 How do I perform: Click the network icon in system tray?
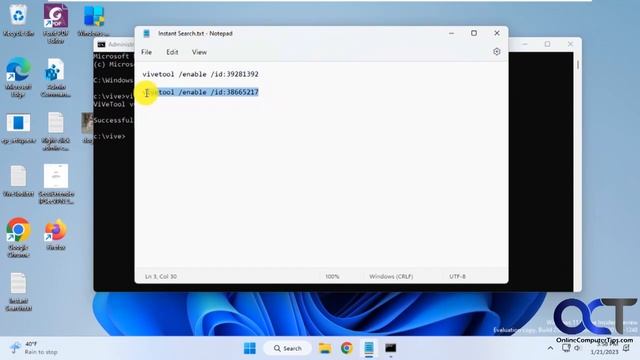coord(566,348)
